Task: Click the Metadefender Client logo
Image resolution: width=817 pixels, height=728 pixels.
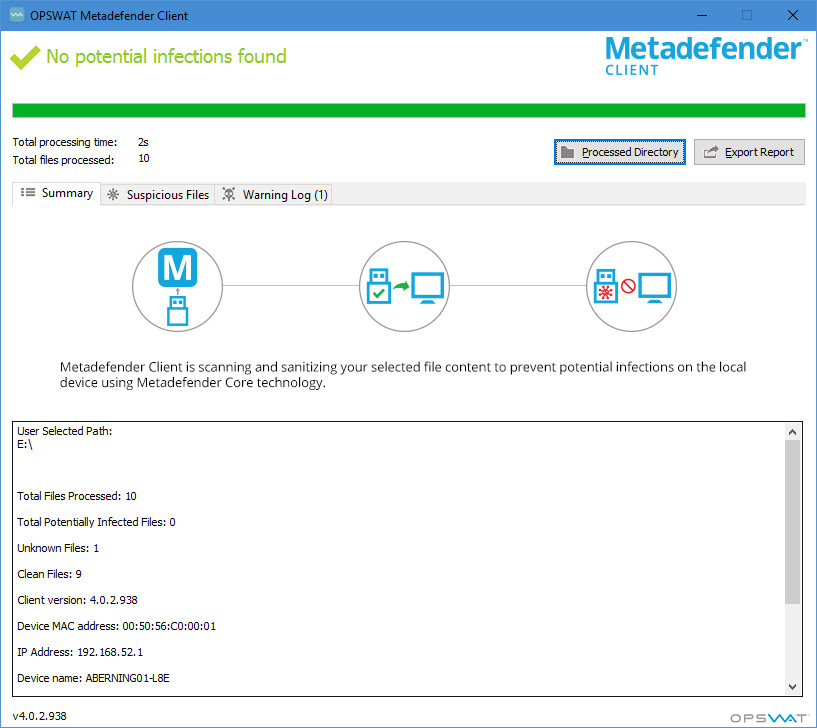Action: tap(705, 56)
